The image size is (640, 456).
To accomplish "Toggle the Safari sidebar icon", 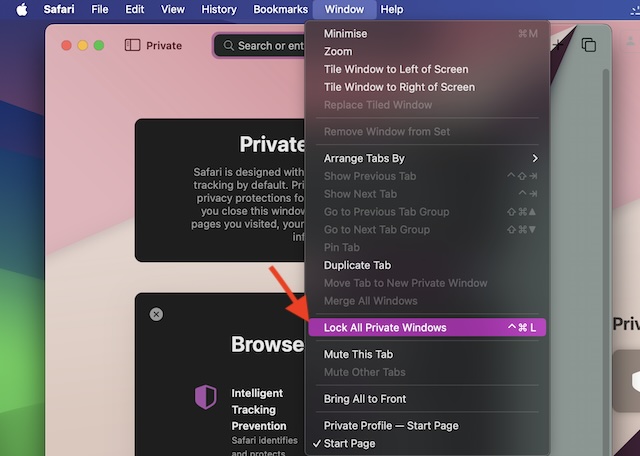I will [132, 45].
